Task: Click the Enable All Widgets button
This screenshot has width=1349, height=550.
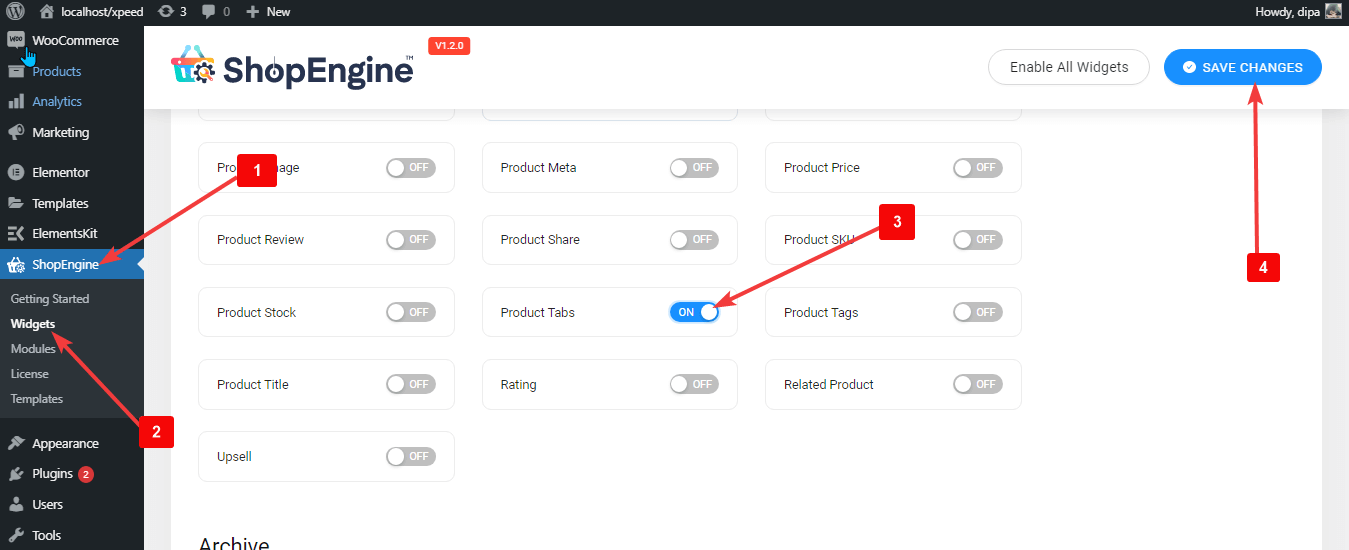Action: tap(1069, 67)
